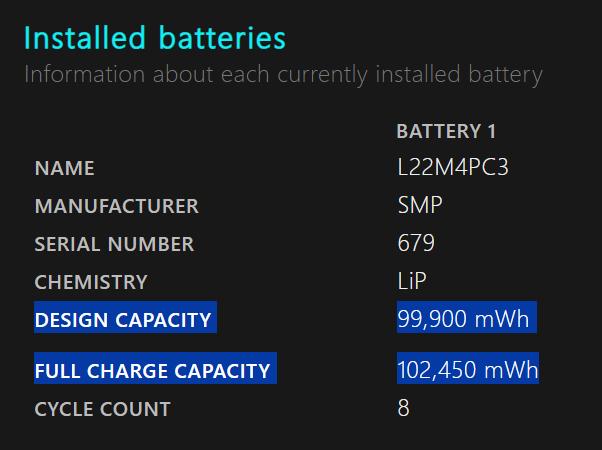This screenshot has width=602, height=450.
Task: Select the manufacturer value SMP
Action: (420, 206)
